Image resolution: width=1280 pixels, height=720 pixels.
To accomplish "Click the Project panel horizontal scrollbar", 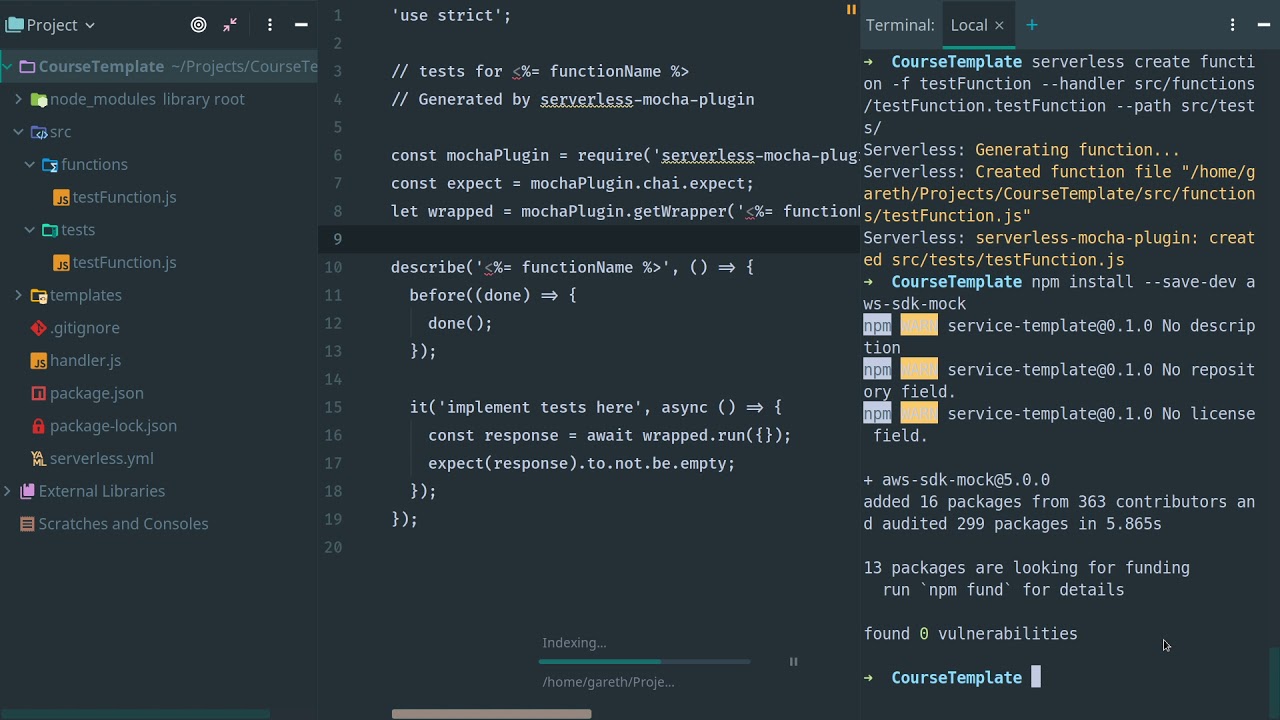I will coord(135,714).
